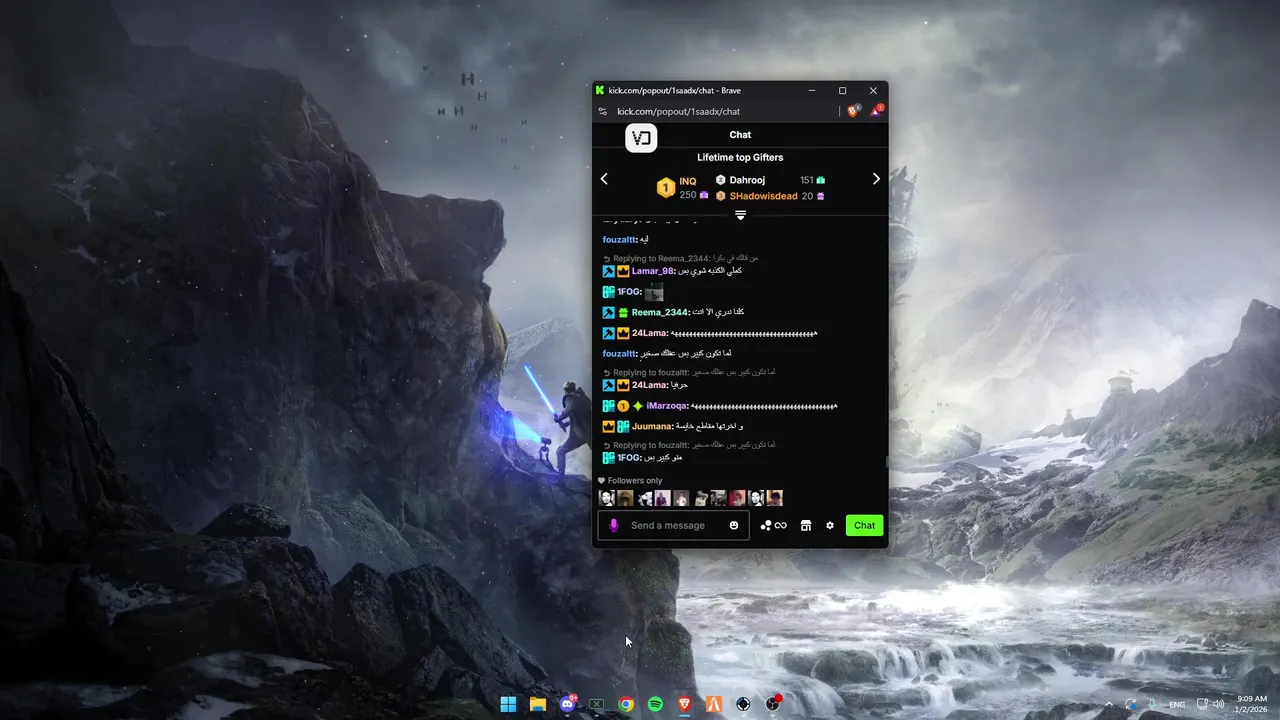Screen dimensions: 1280x720
Task: Open the volume tray icon
Action: (1219, 704)
